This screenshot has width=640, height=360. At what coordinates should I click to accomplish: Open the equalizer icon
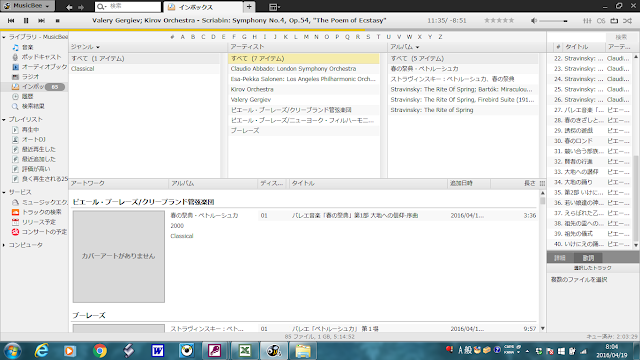(587, 20)
